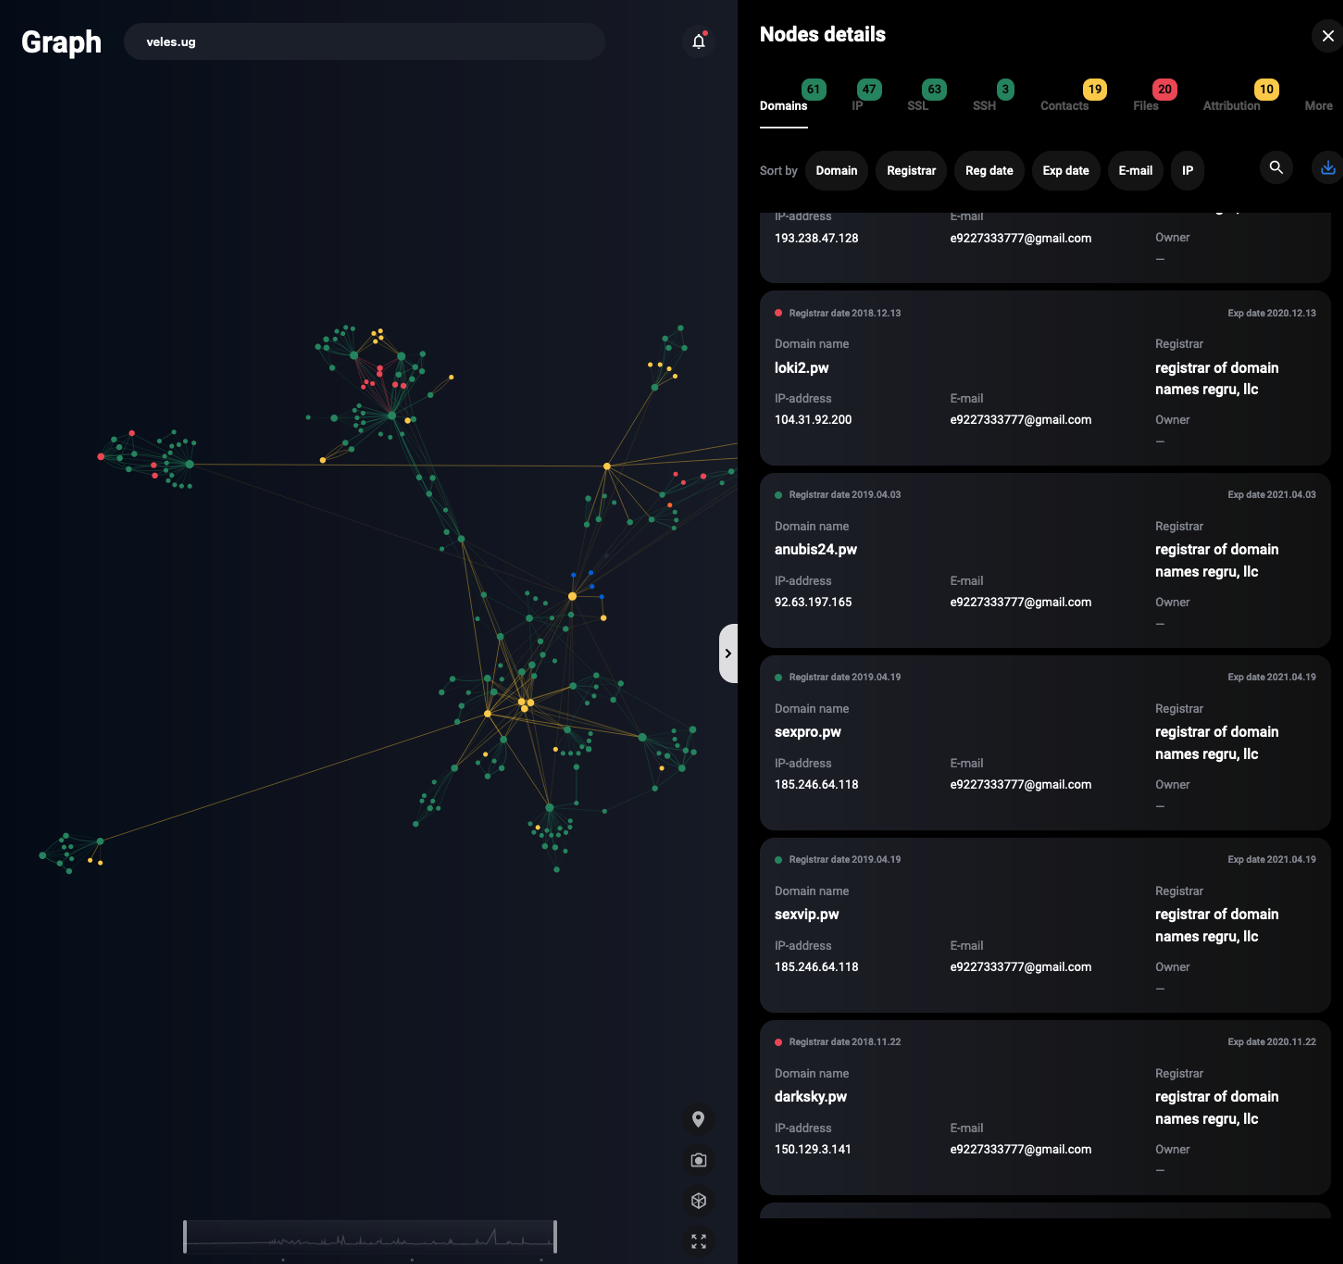This screenshot has width=1343, height=1264.
Task: Click the download export icon
Action: pyautogui.click(x=1327, y=168)
